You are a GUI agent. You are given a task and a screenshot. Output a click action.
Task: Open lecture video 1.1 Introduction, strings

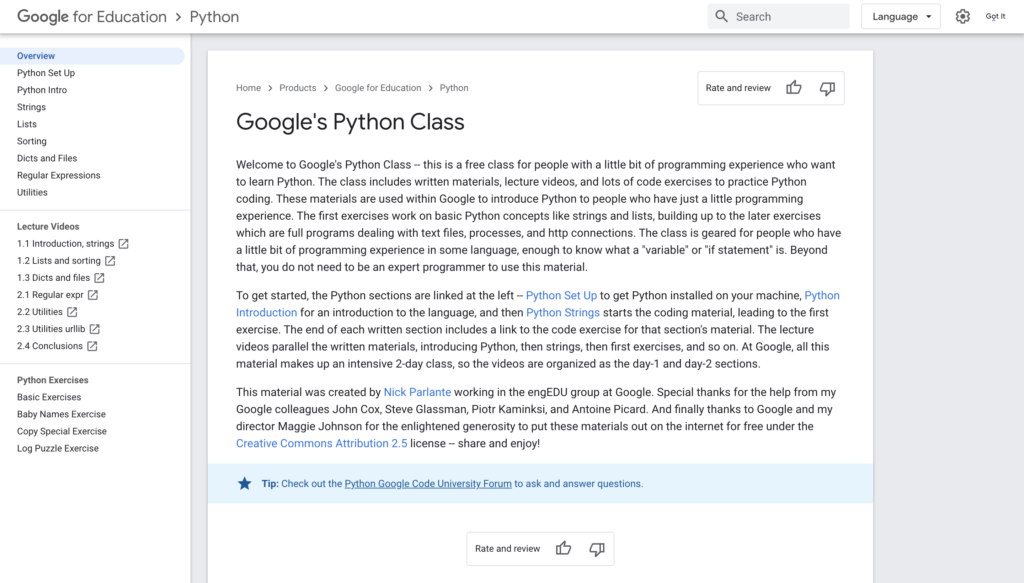65,244
